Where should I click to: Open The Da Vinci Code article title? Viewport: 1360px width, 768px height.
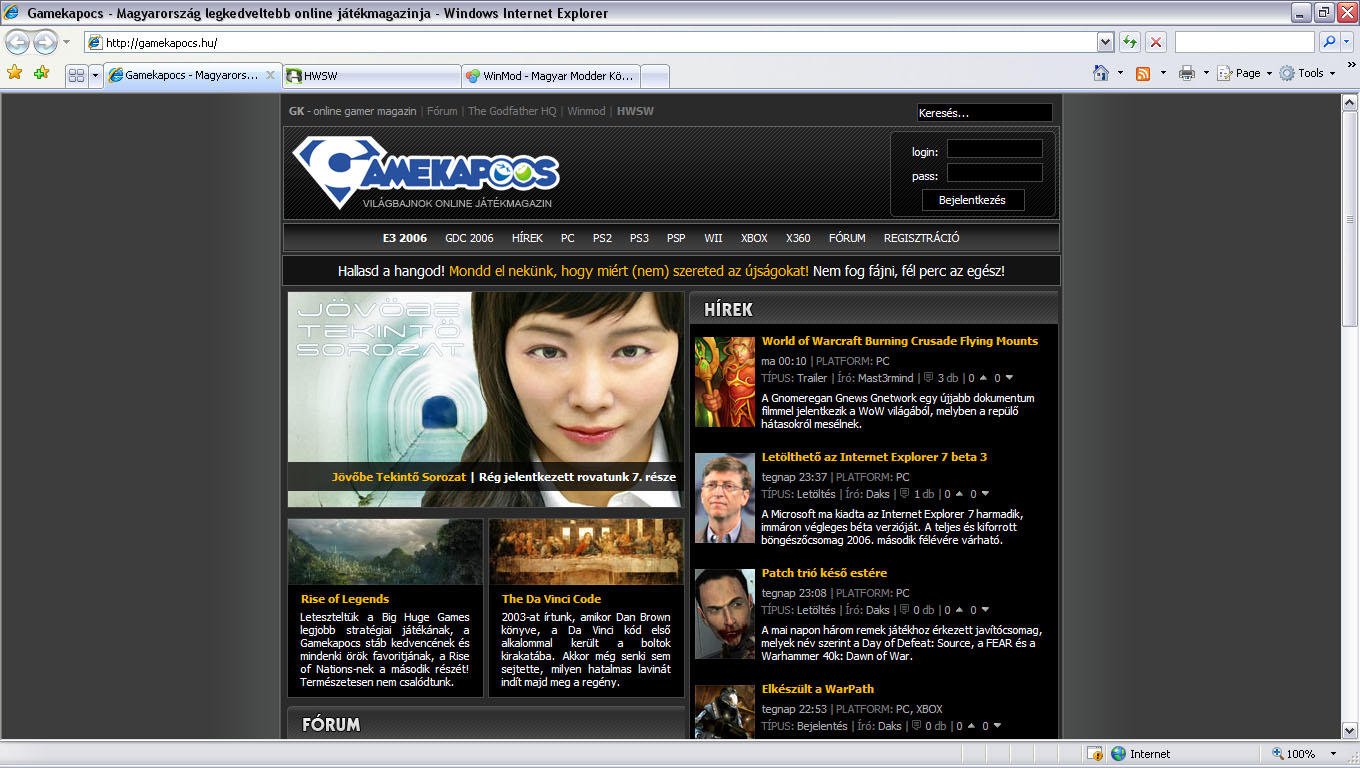(x=551, y=599)
